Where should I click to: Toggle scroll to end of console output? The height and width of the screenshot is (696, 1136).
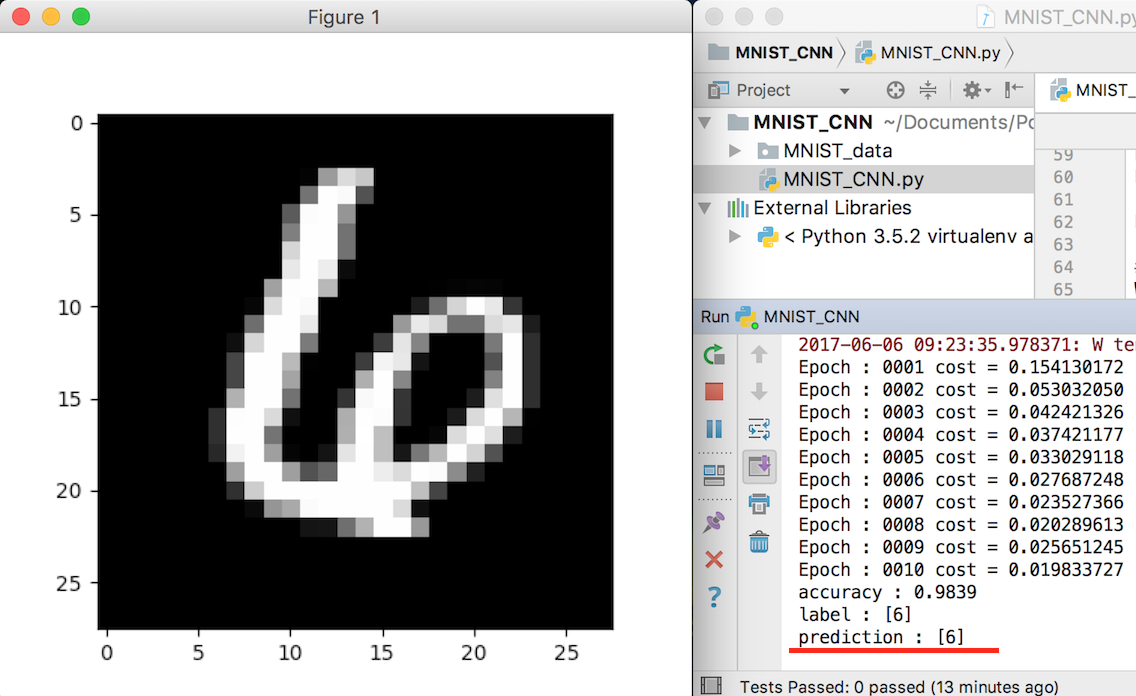759,466
